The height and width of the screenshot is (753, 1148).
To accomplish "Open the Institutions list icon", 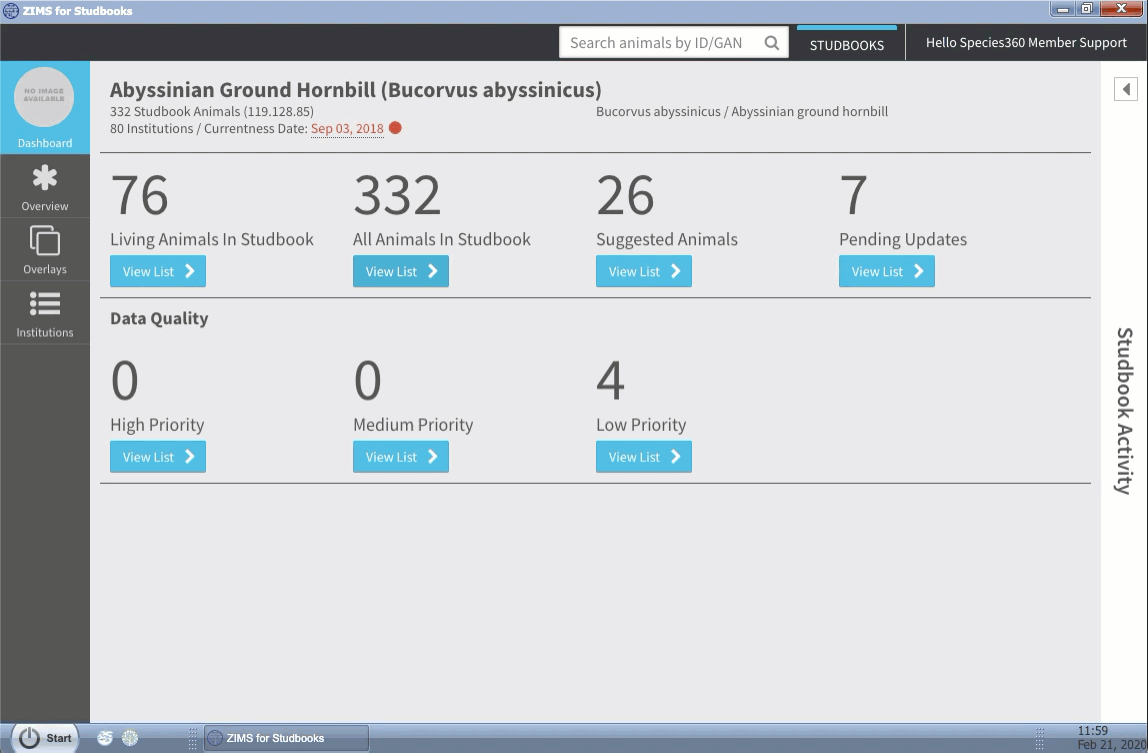I will click(45, 303).
